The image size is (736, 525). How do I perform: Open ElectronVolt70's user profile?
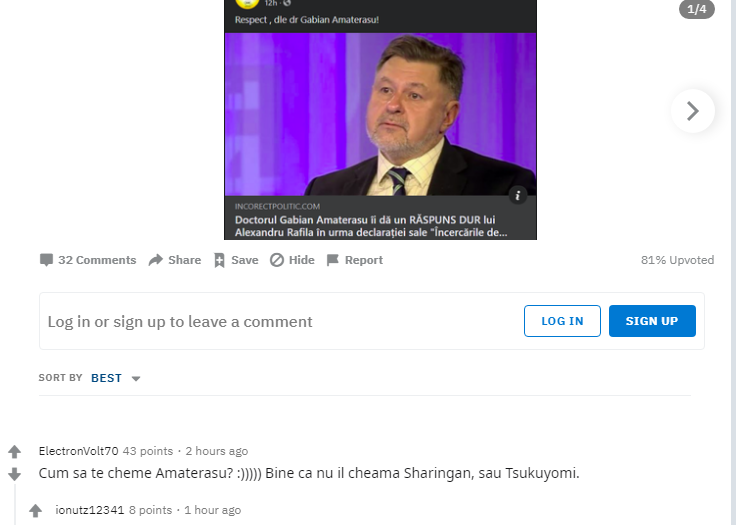78,451
